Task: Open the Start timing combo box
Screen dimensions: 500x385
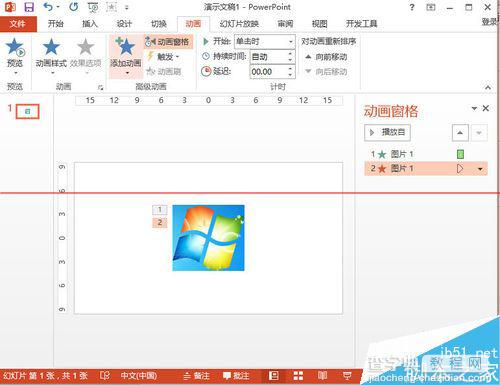Action: click(x=265, y=42)
